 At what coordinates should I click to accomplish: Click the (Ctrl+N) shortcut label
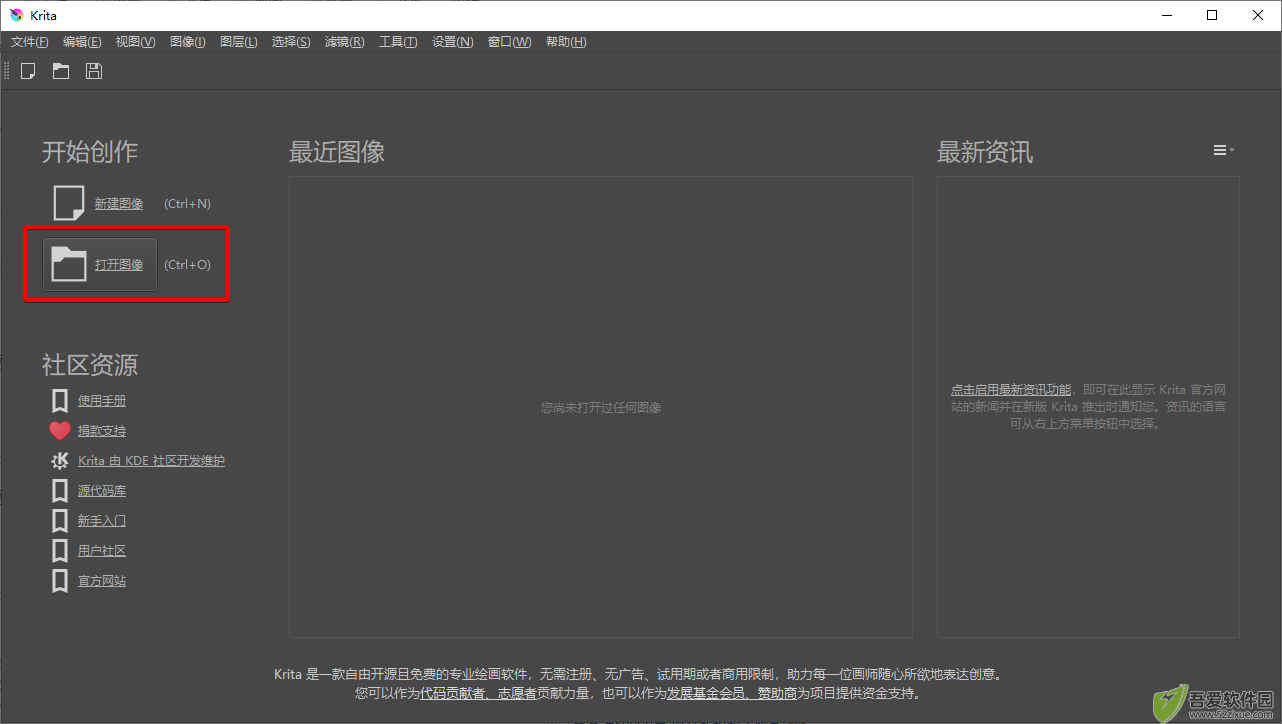point(187,204)
